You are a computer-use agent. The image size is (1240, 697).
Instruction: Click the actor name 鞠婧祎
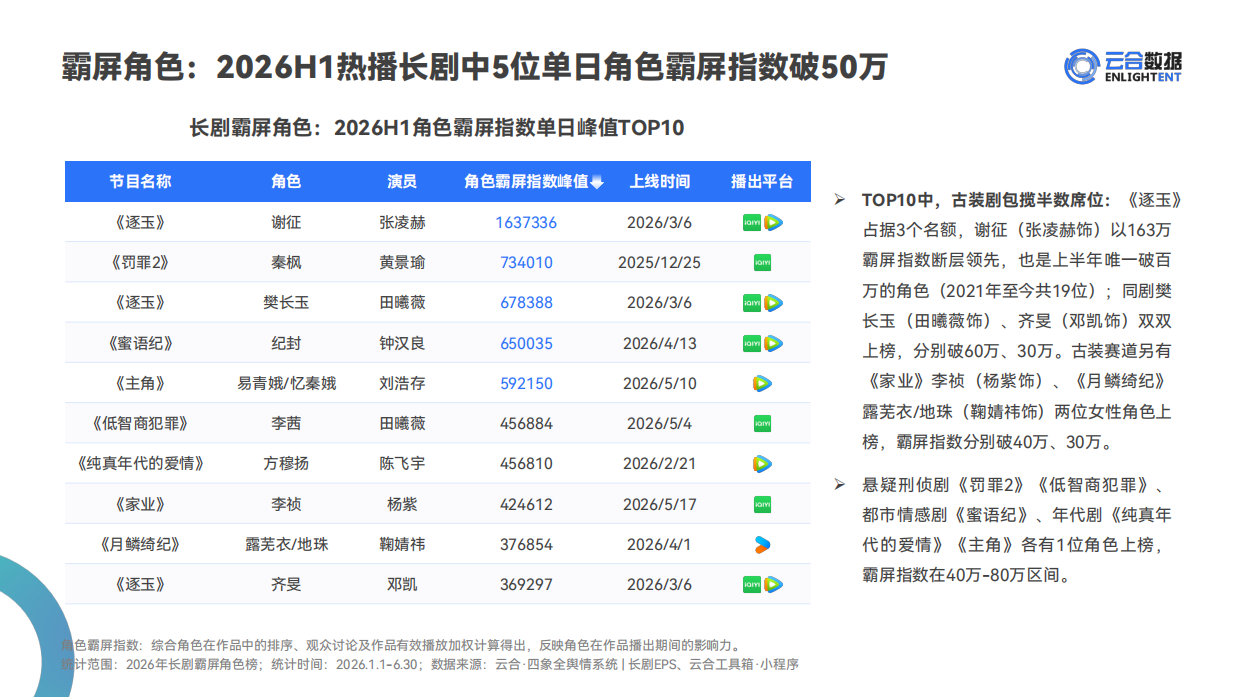[x=402, y=544]
